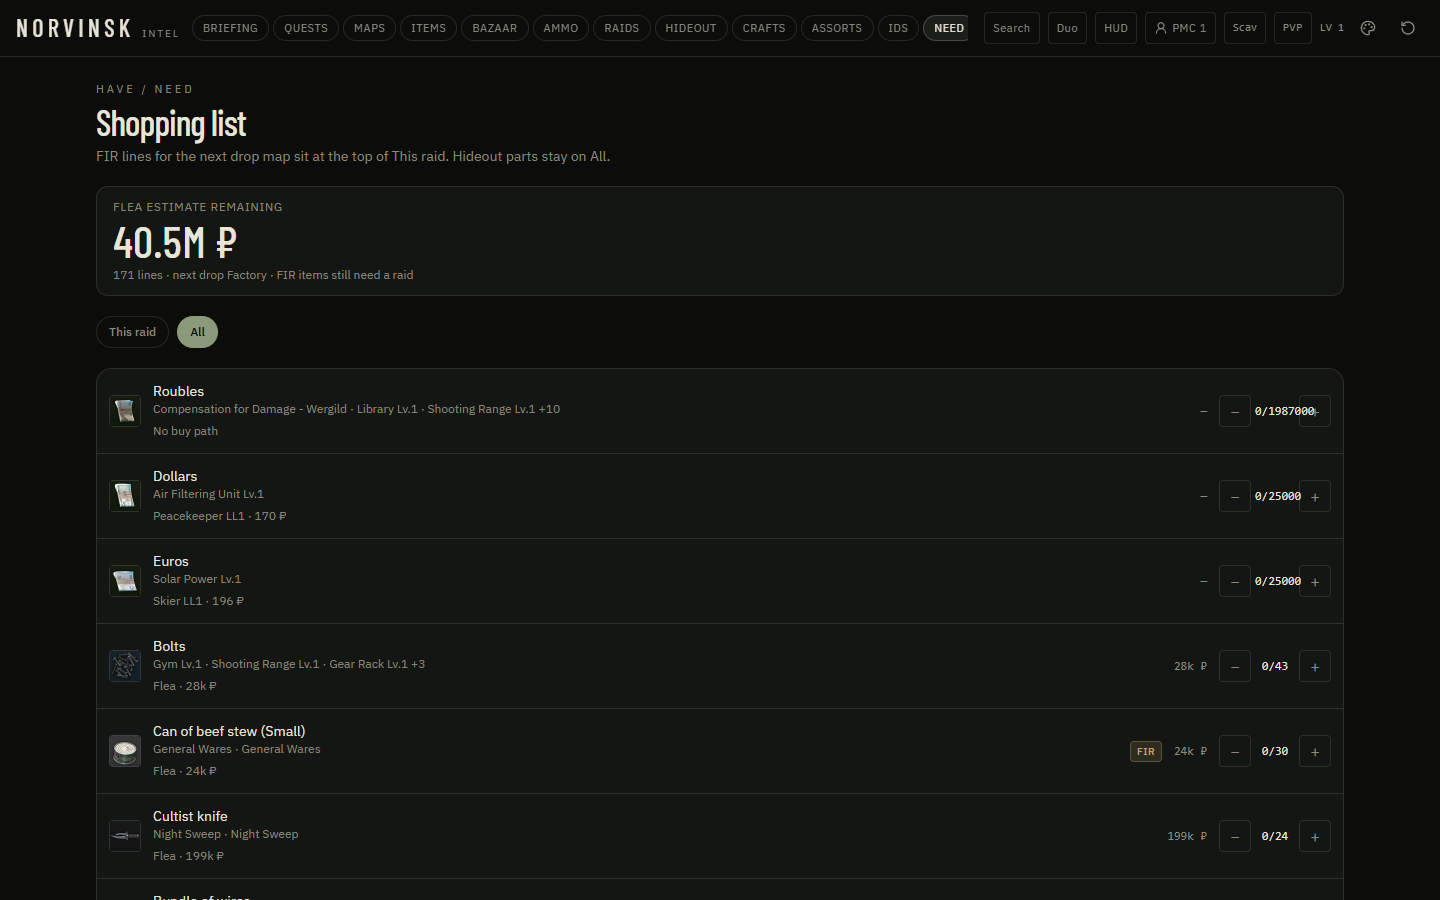Increase the Euros count
The width and height of the screenshot is (1440, 900).
(x=1315, y=581)
